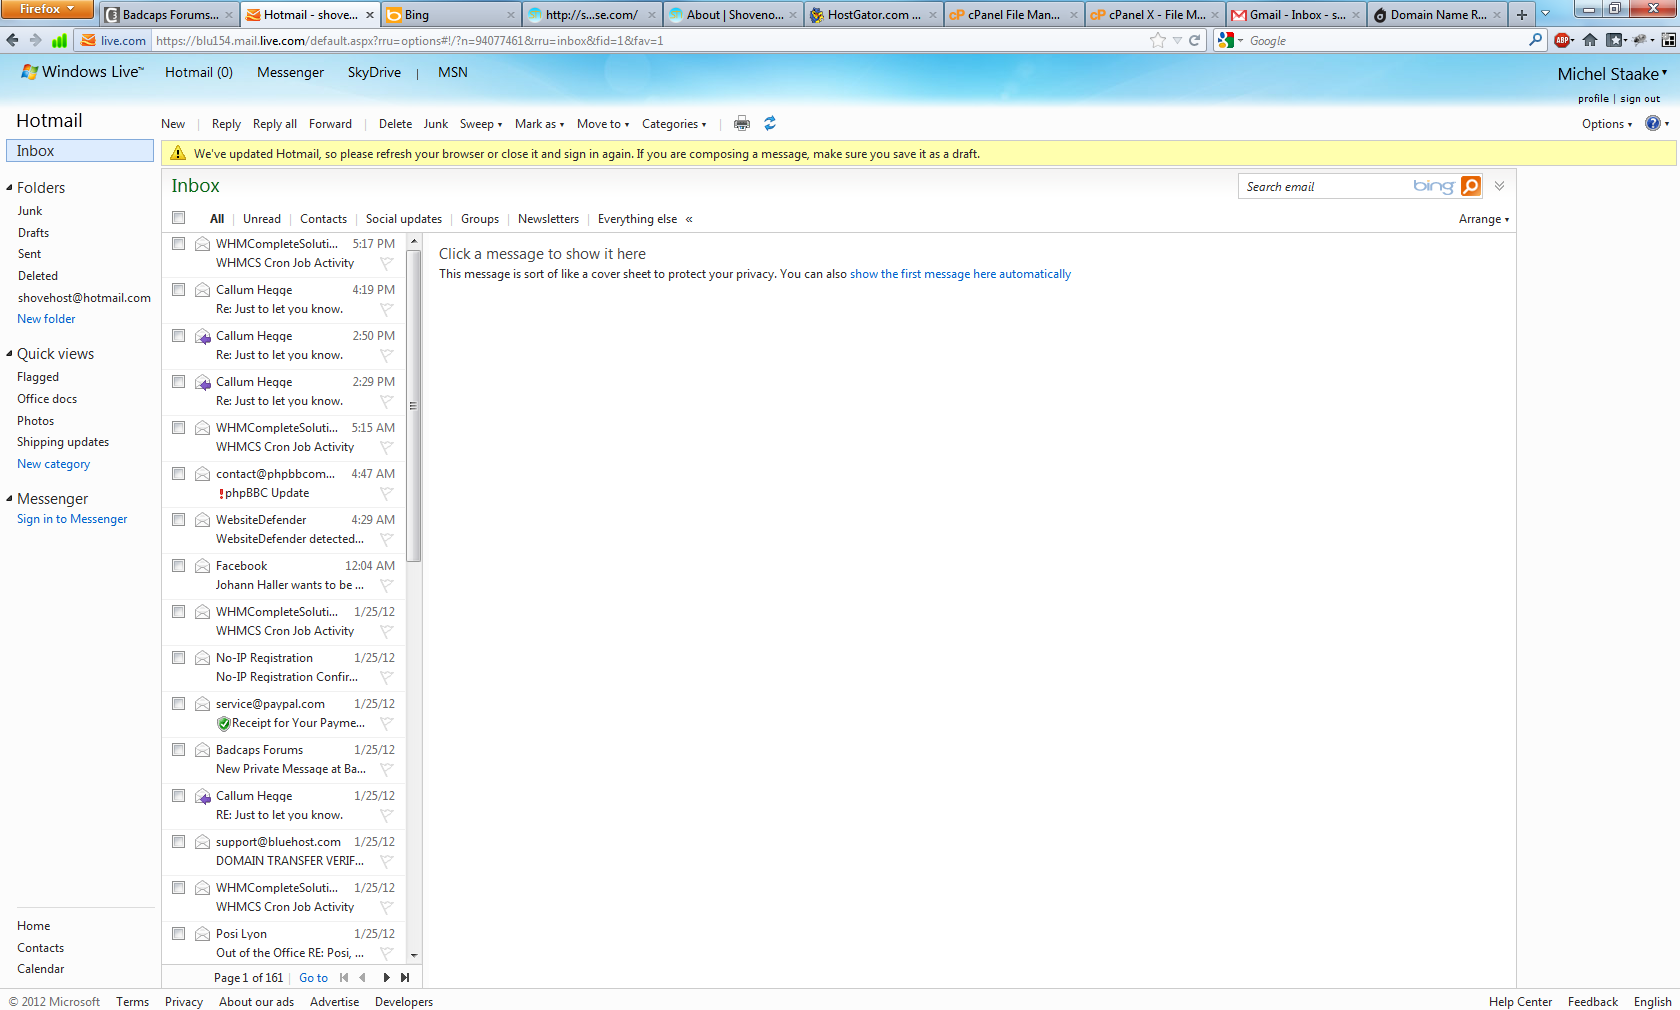
Task: Open the Sign in to Messenger link
Action: click(72, 519)
